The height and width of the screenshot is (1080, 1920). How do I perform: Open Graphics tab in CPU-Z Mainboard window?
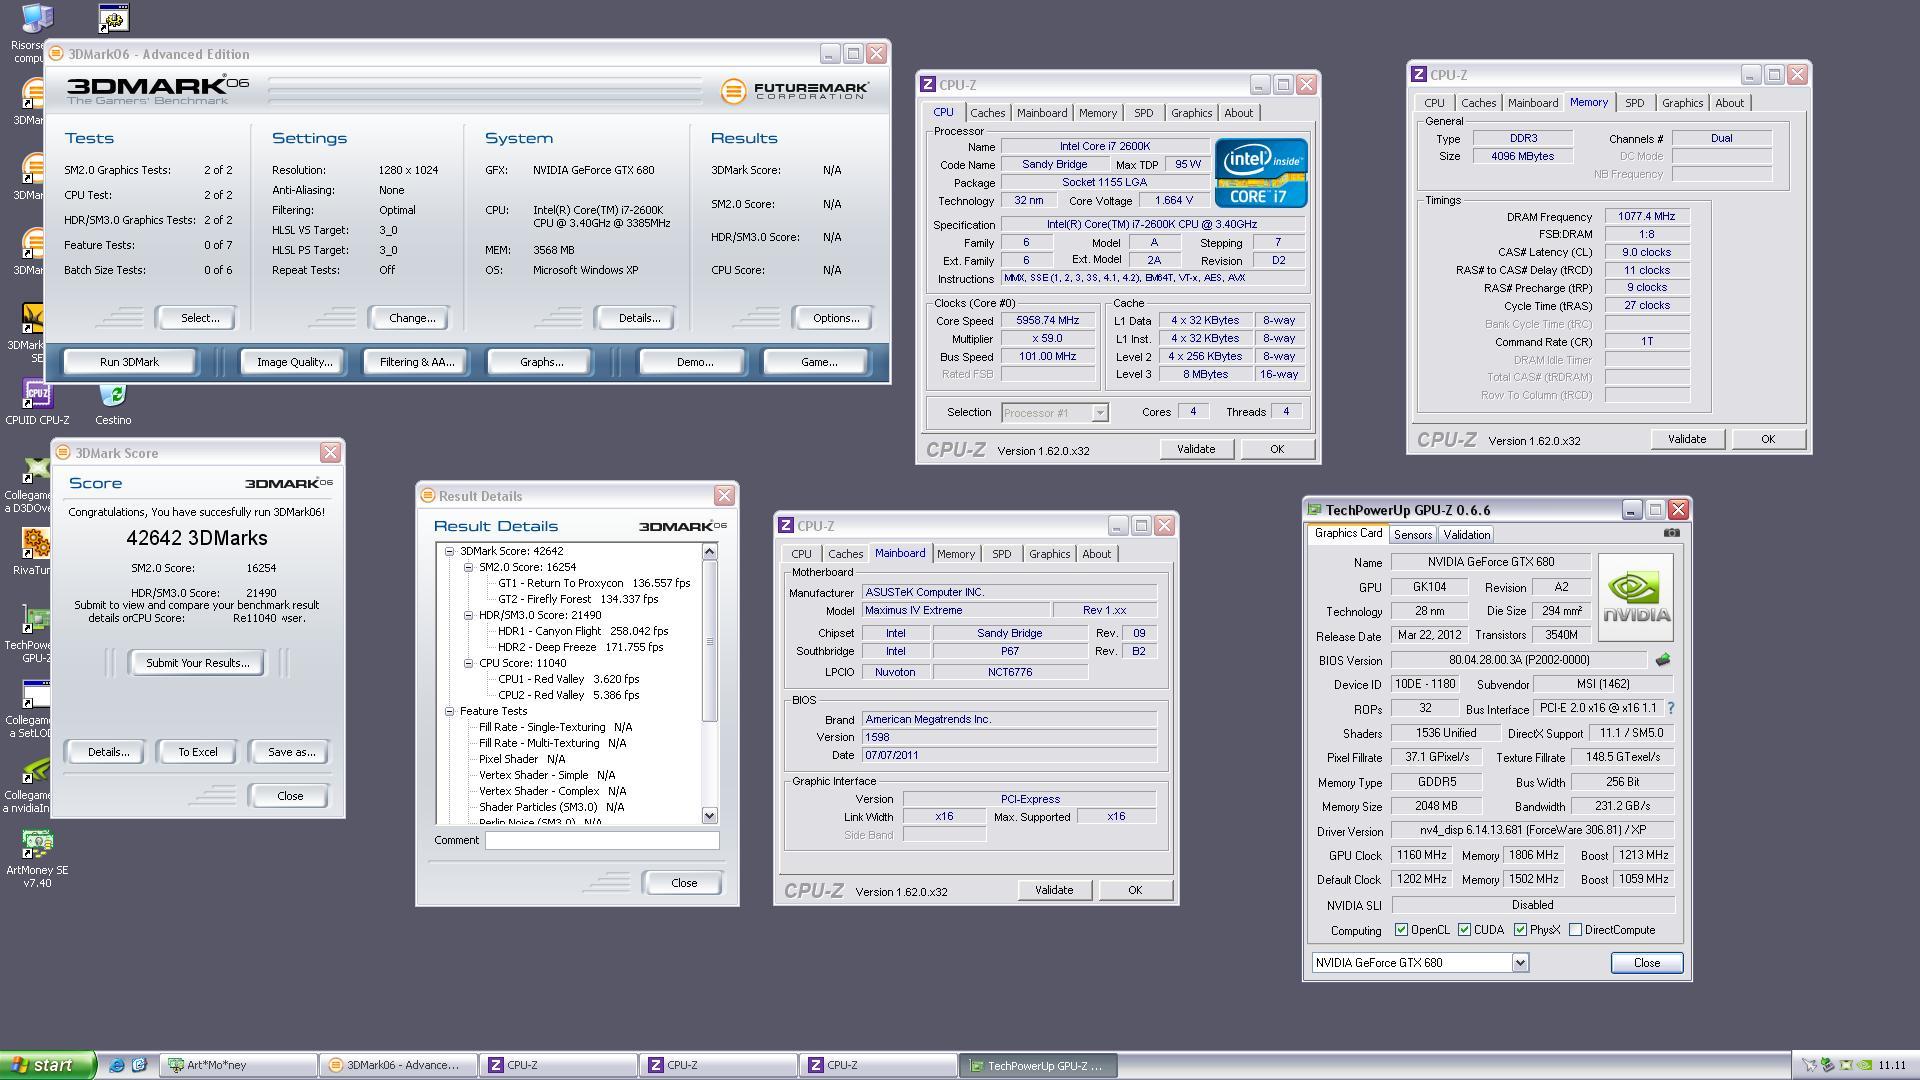(x=1049, y=554)
